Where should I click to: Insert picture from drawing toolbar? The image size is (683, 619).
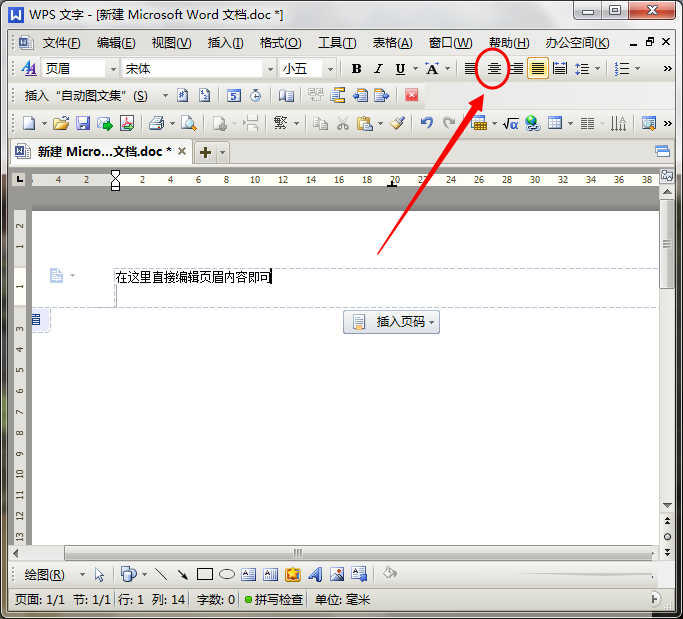point(337,575)
